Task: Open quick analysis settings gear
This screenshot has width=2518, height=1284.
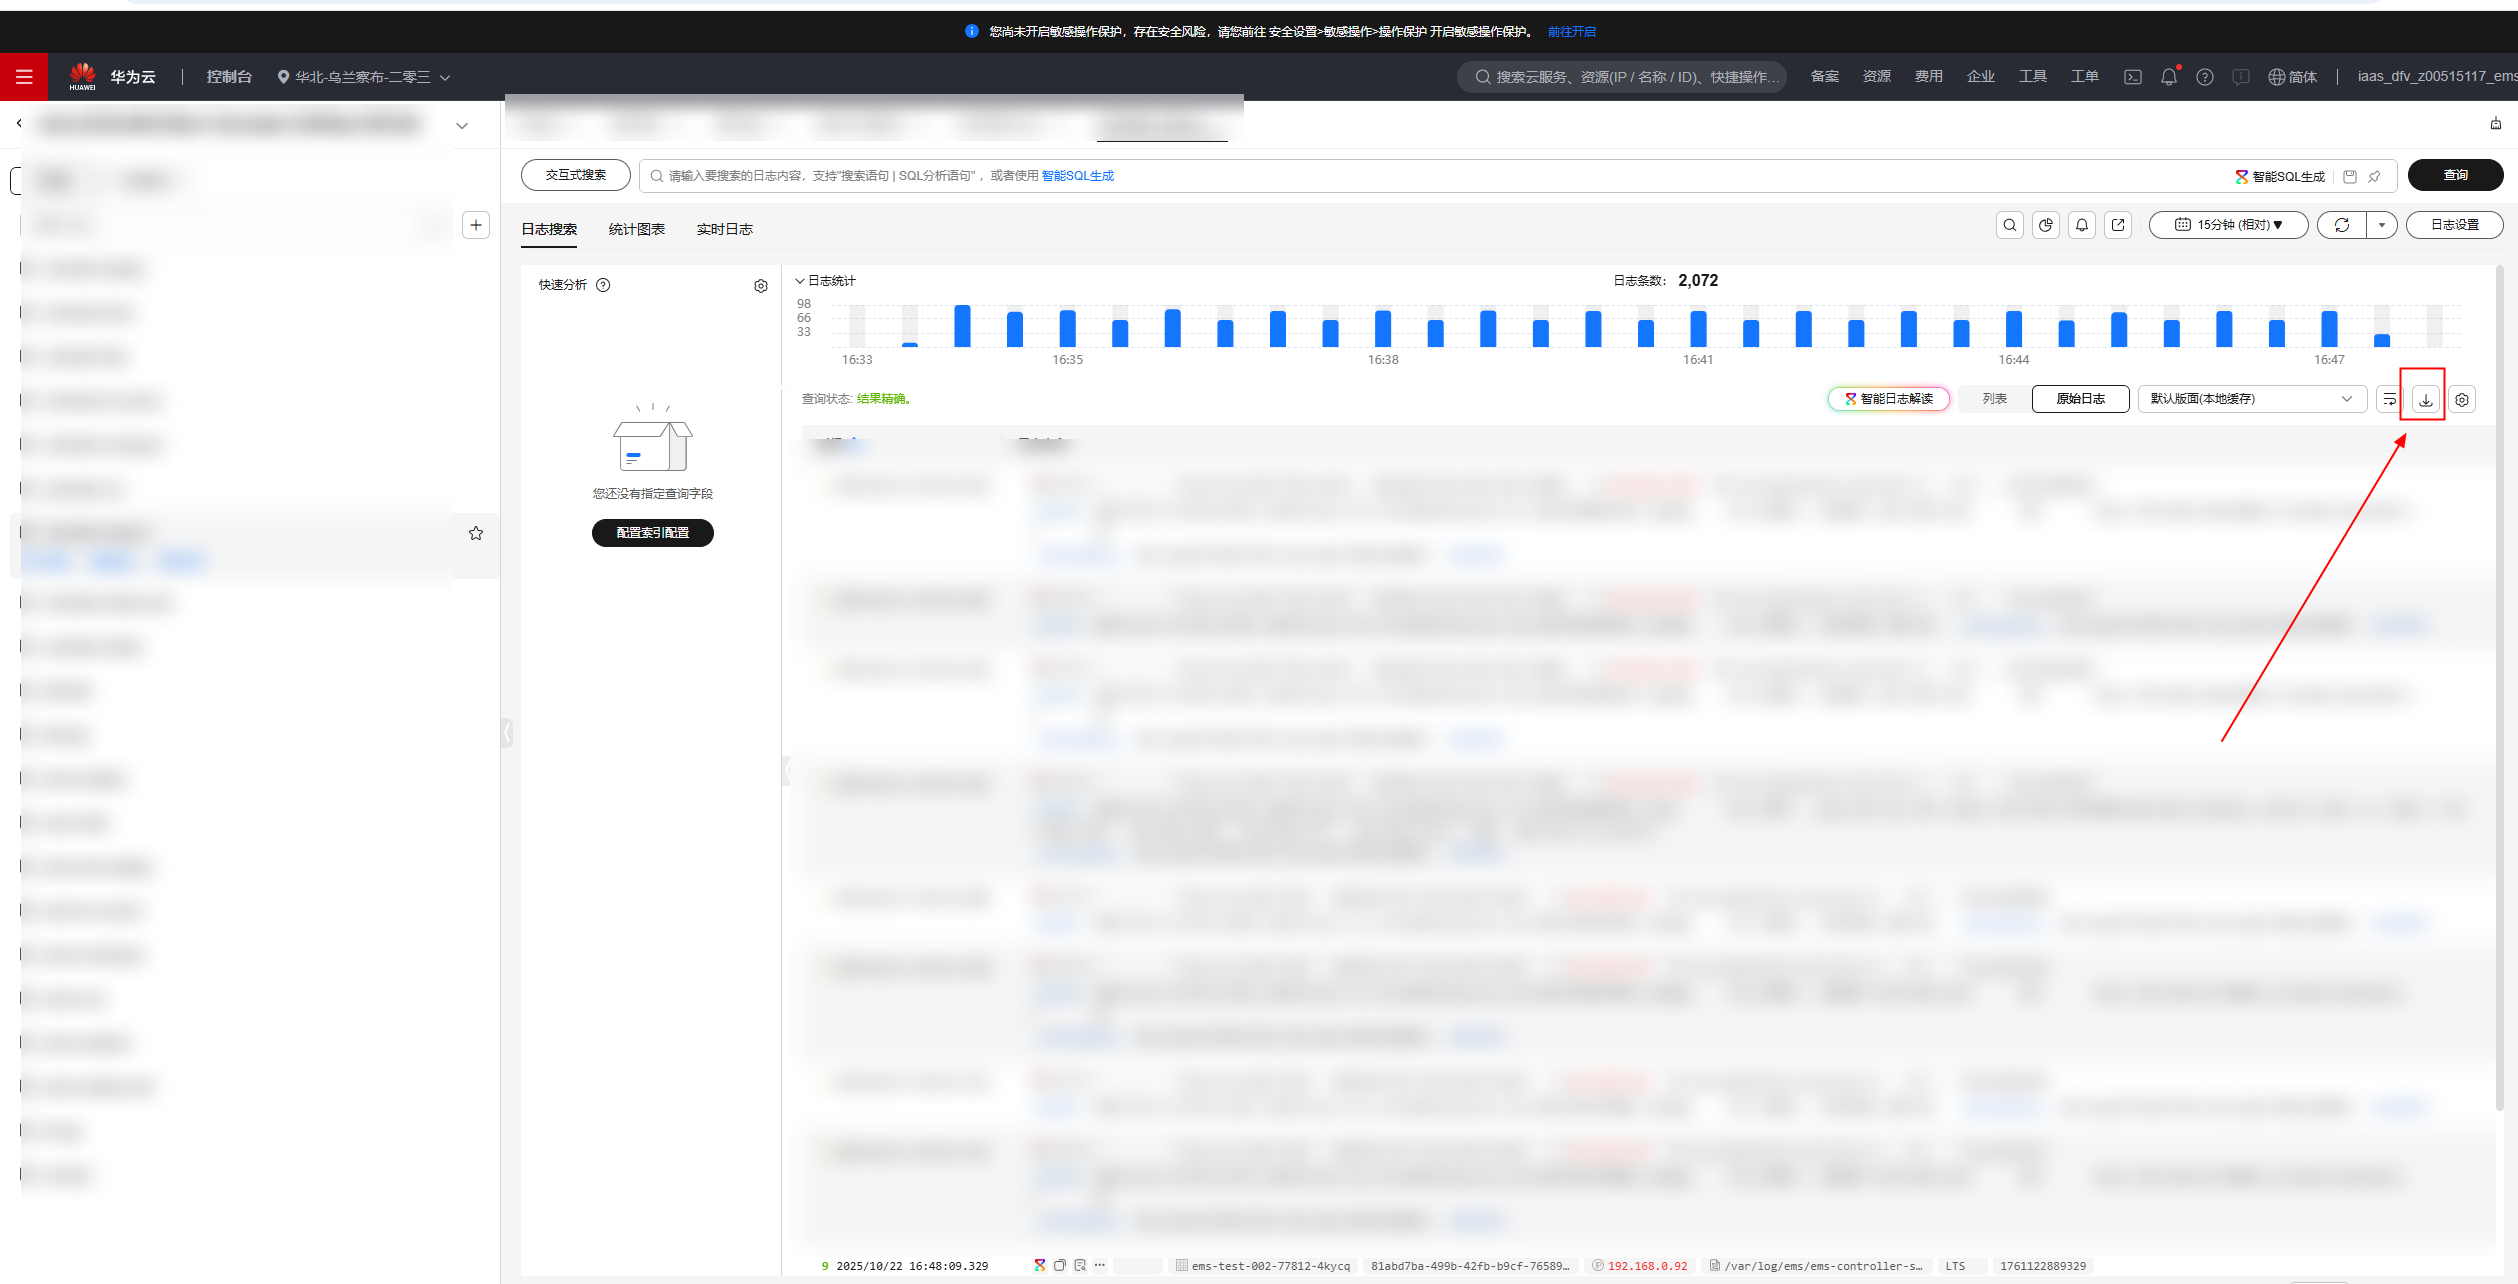Action: pos(761,286)
